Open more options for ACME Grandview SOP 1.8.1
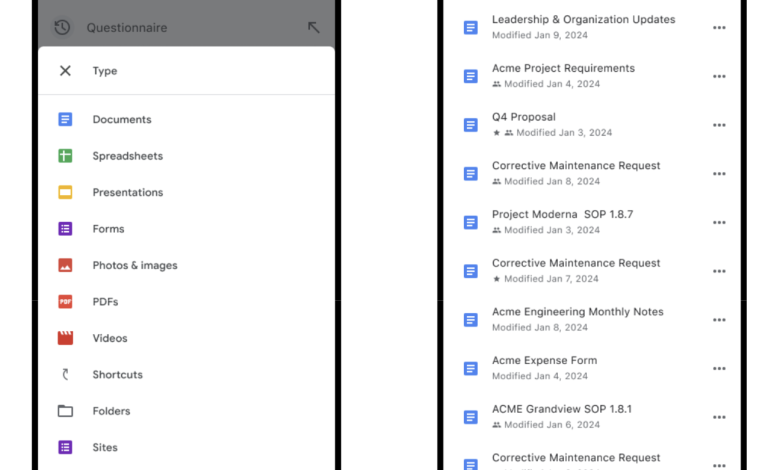 pyautogui.click(x=719, y=417)
